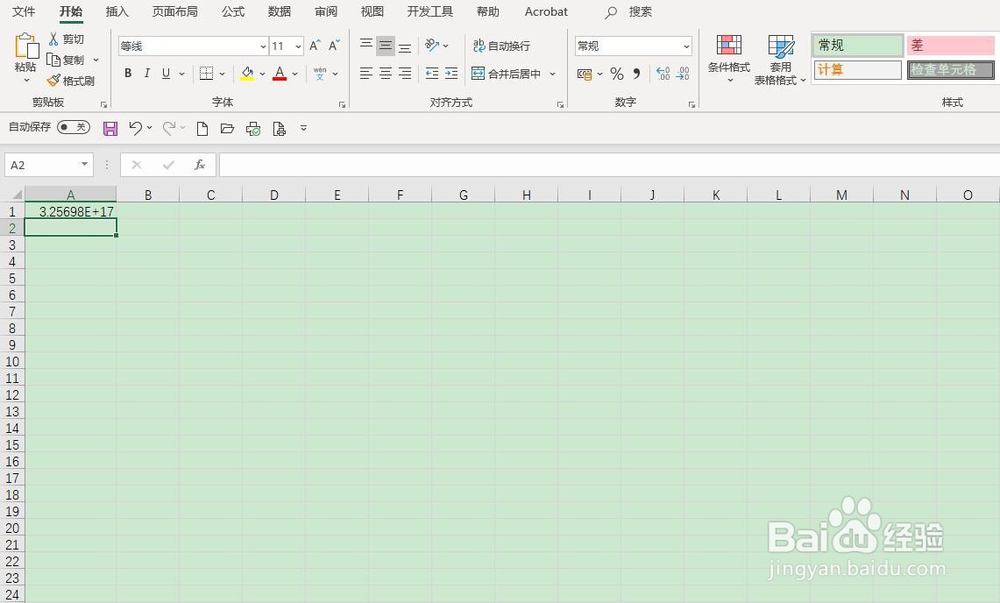Apply red font color A
This screenshot has height=603, width=1000.
tap(279, 74)
